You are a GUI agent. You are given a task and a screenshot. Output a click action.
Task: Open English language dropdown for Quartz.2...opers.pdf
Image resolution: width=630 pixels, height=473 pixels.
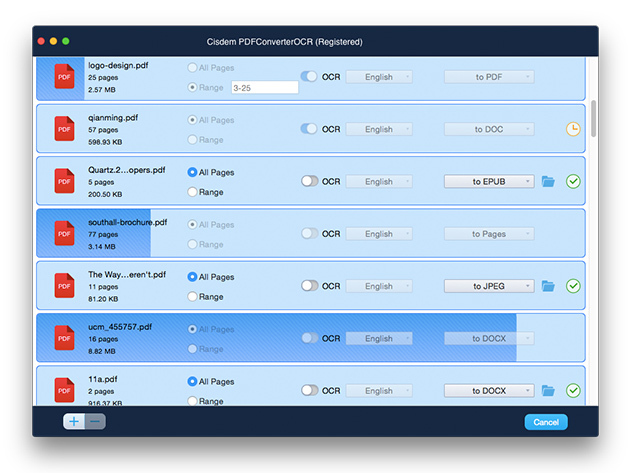point(379,181)
